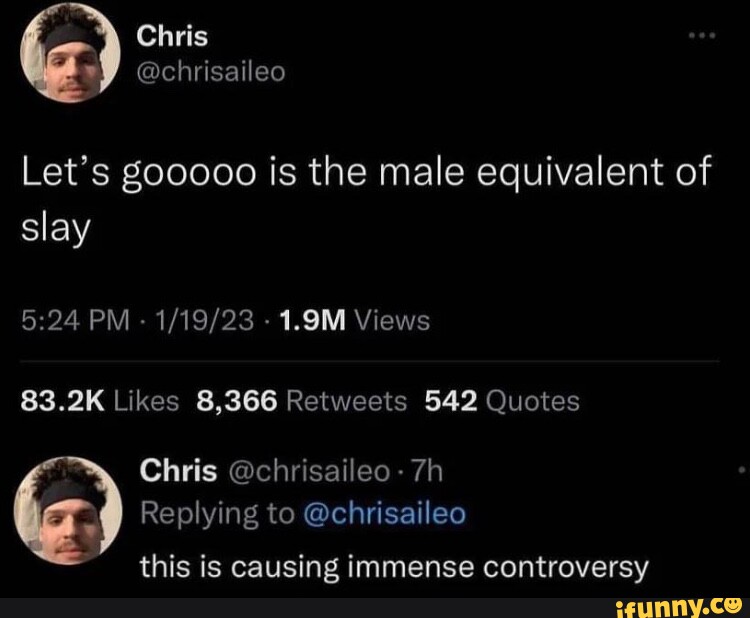Click Chris's profile picture on the main tweet
The height and width of the screenshot is (618, 750).
click(70, 53)
